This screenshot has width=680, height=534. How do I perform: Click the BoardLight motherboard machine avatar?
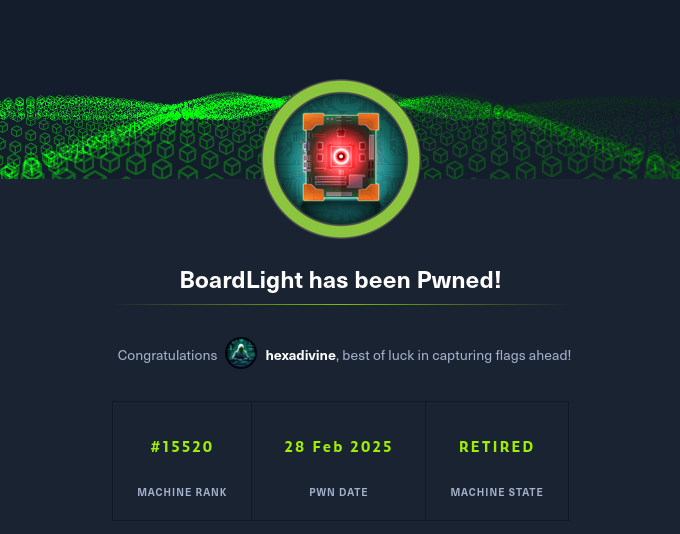(x=341, y=158)
